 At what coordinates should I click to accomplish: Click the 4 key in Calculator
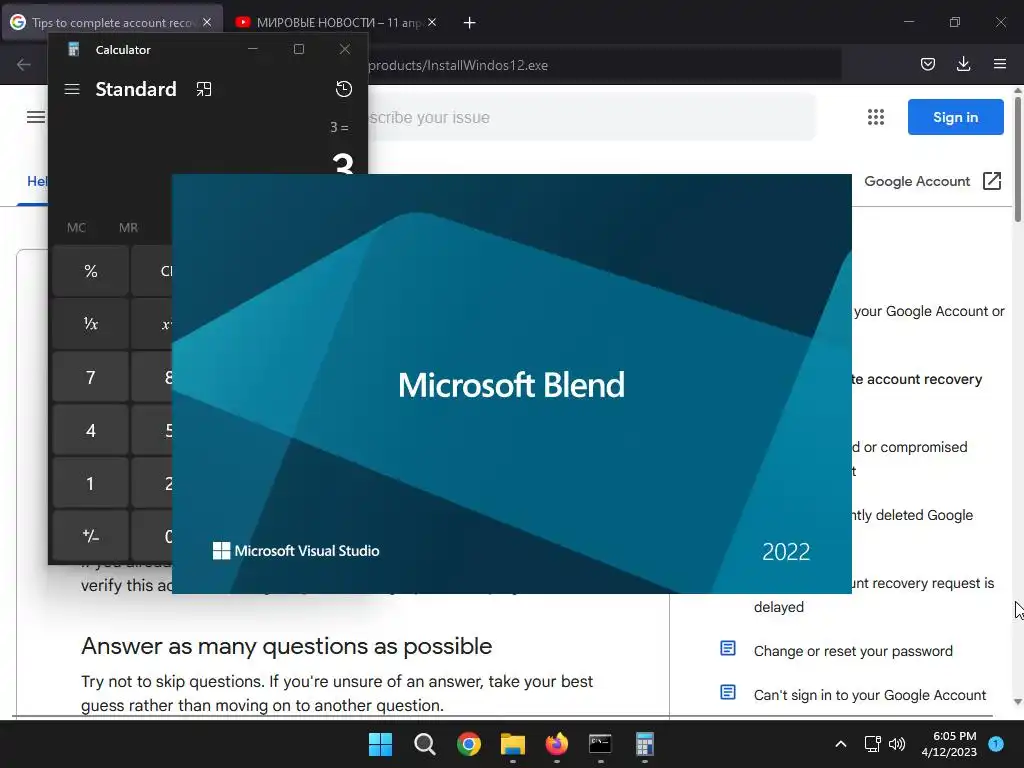tap(91, 430)
